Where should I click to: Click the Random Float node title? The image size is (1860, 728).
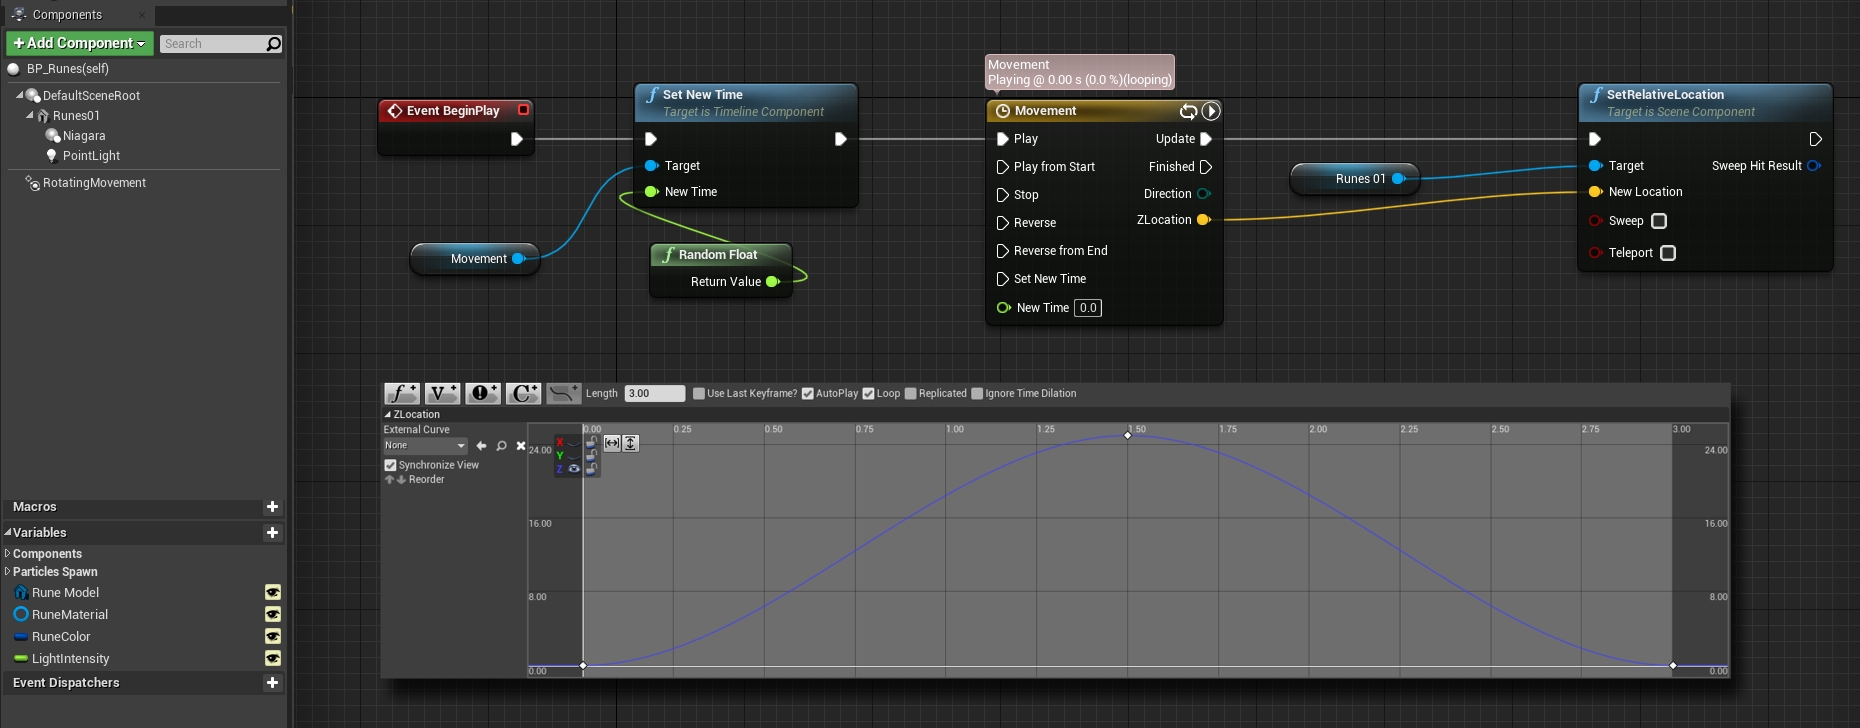coord(718,255)
